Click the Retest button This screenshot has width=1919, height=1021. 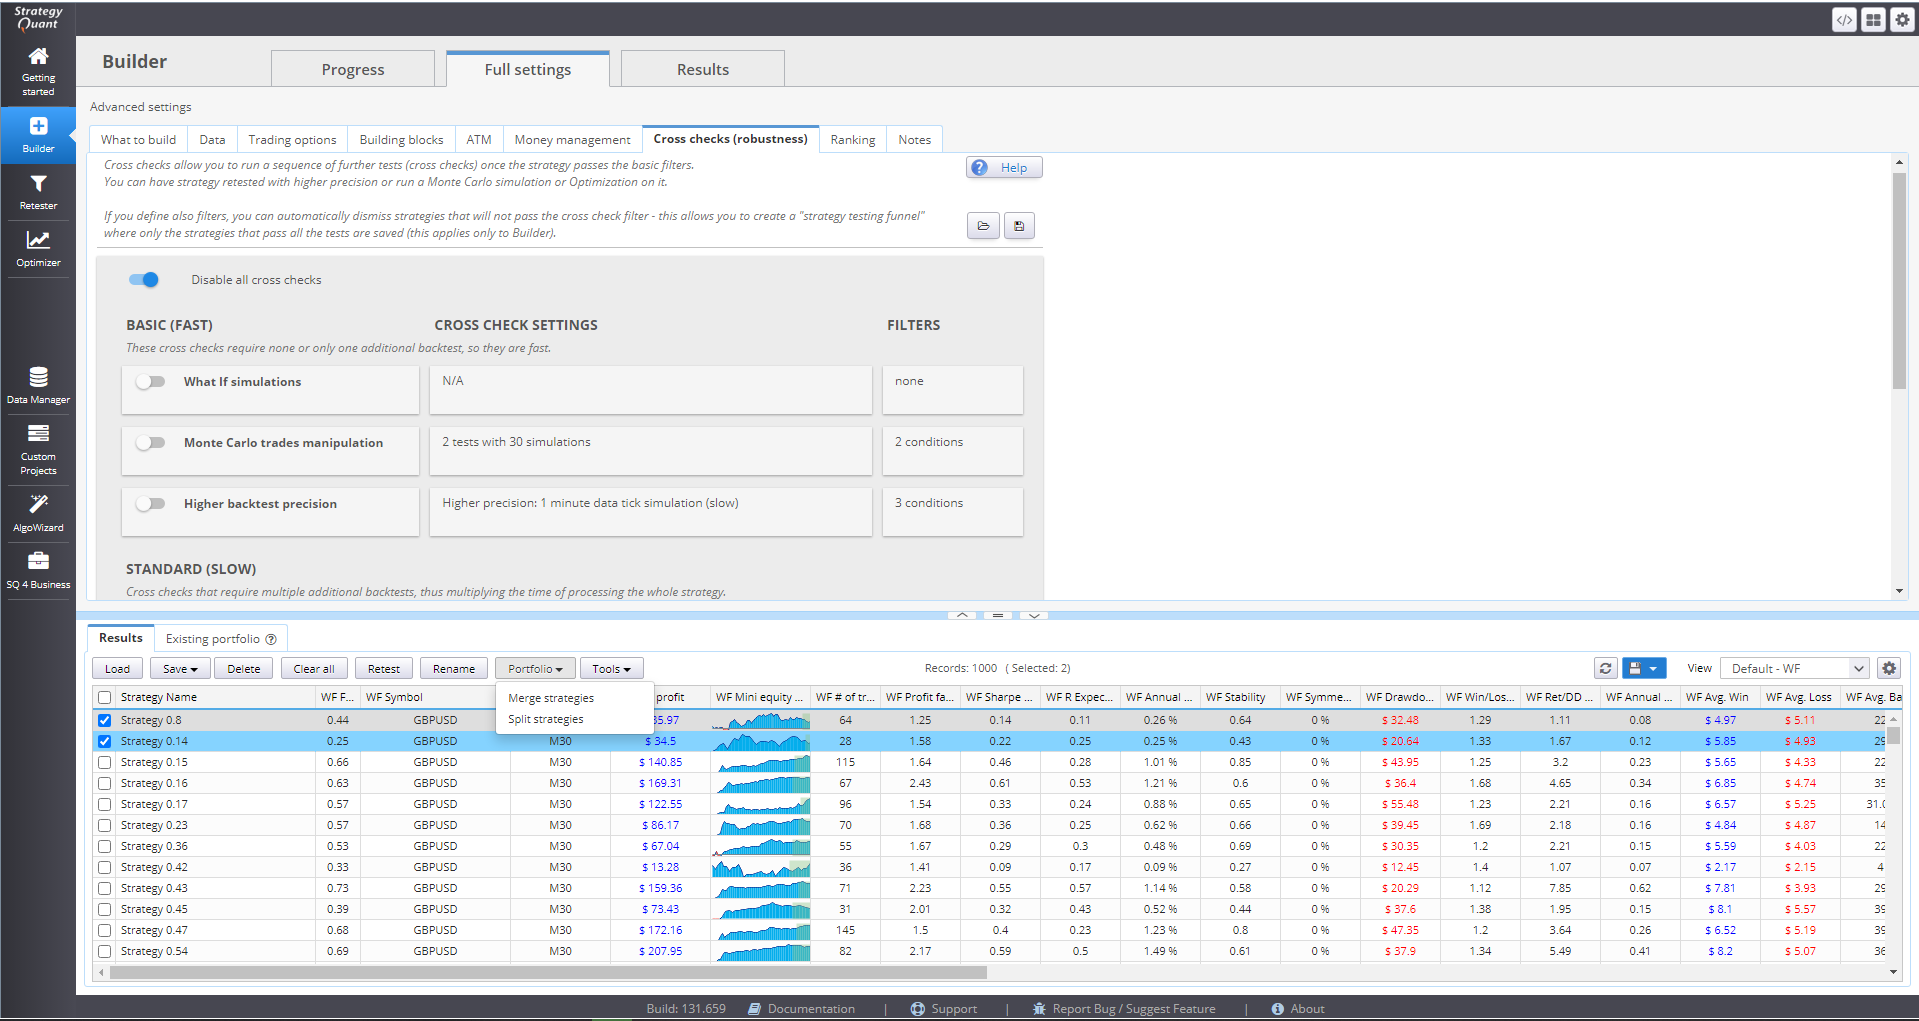click(383, 669)
